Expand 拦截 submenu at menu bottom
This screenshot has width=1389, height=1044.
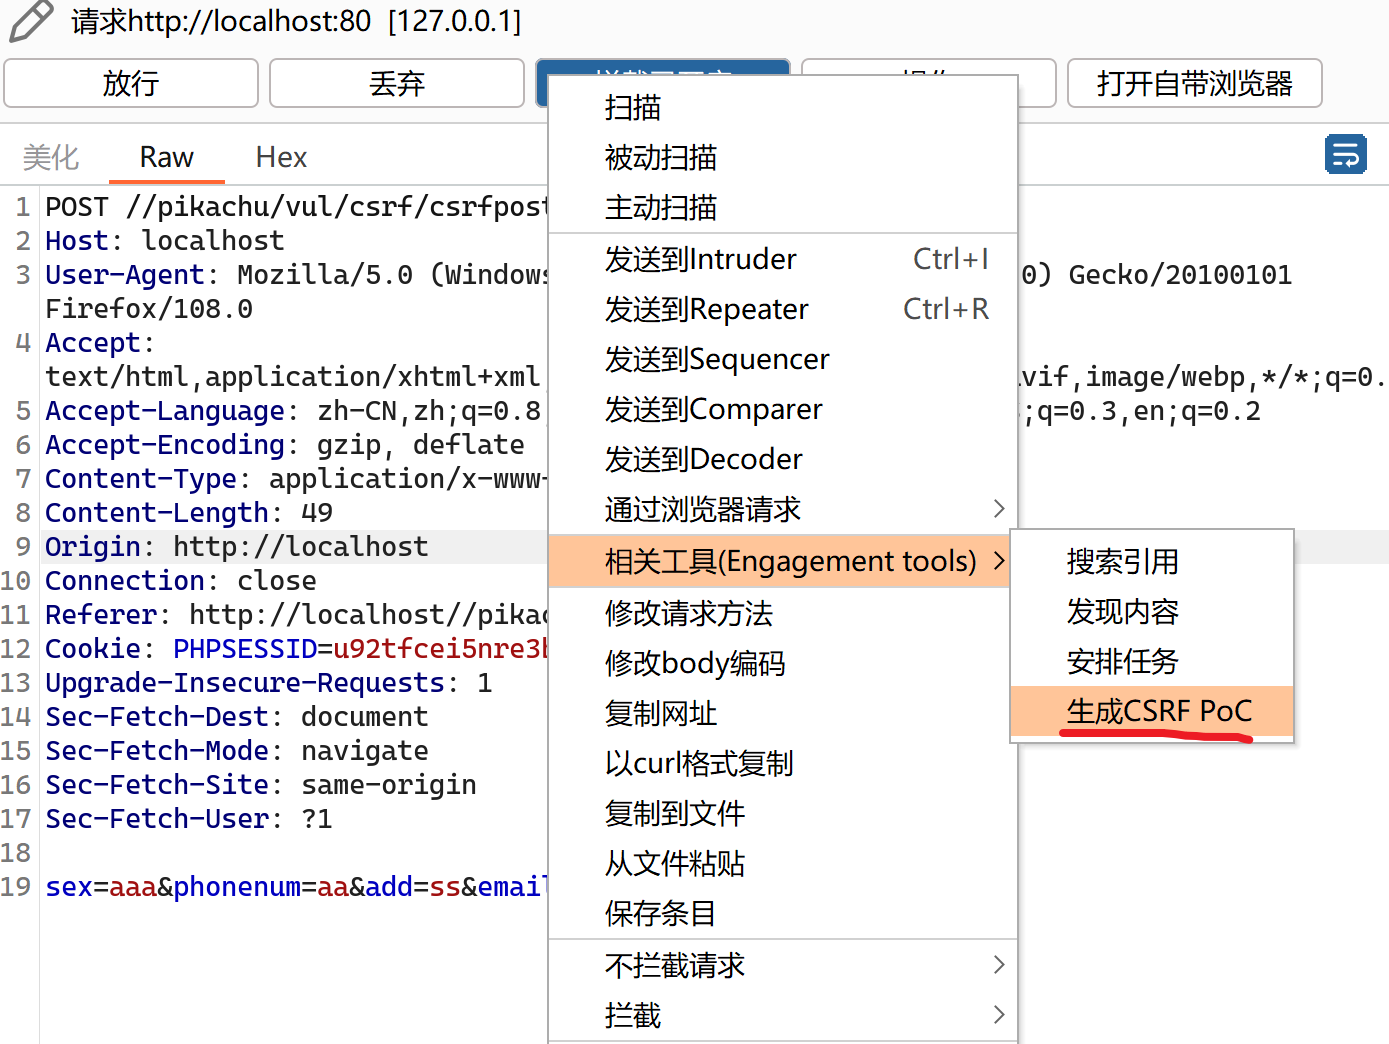[x=783, y=1015]
